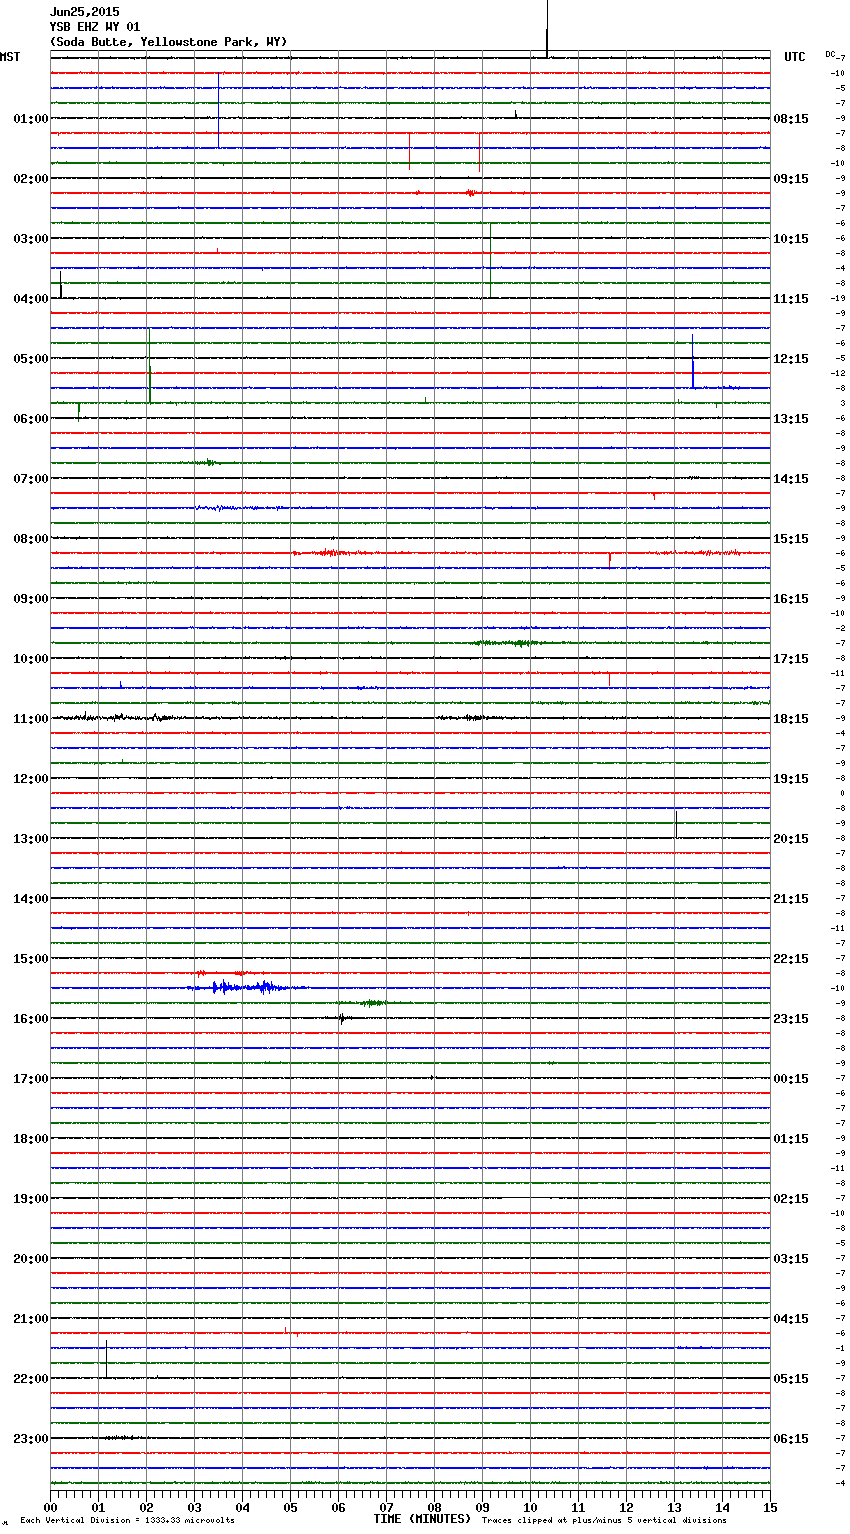Click minute tick 05 on bottom axis
This screenshot has height=1534, width=850.
290,1507
